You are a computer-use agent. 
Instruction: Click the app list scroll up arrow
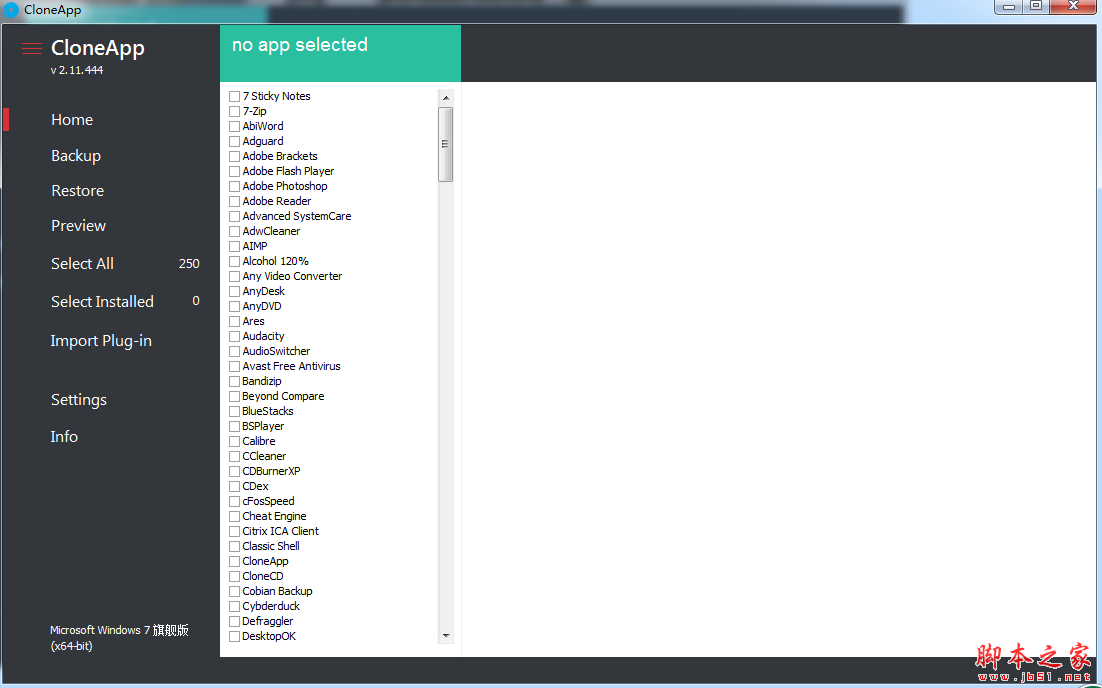tap(445, 97)
